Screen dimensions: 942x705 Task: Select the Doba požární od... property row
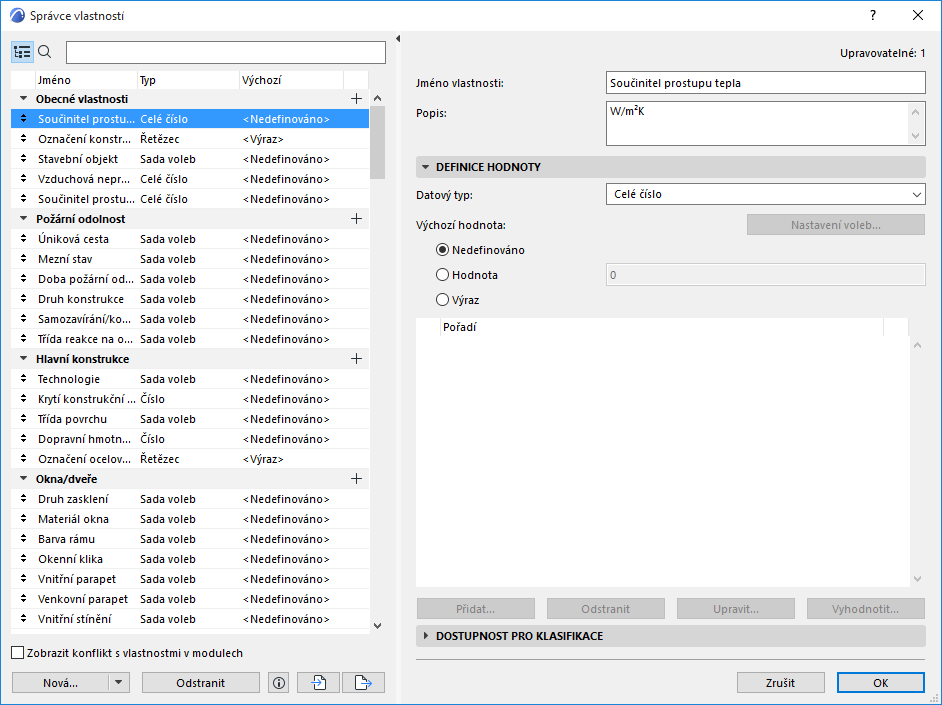coord(190,279)
